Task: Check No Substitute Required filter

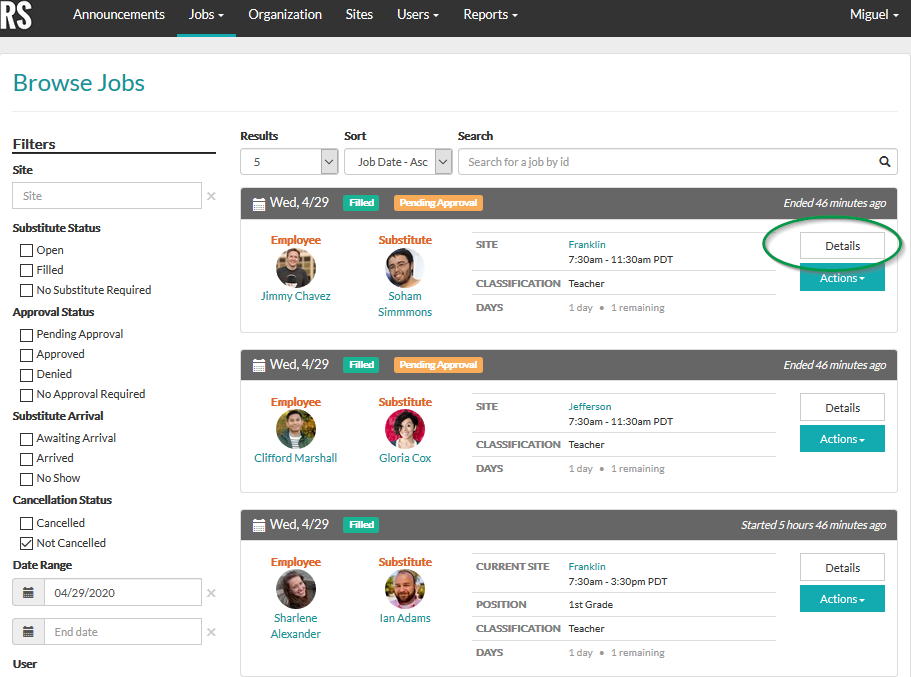Action: (x=26, y=291)
